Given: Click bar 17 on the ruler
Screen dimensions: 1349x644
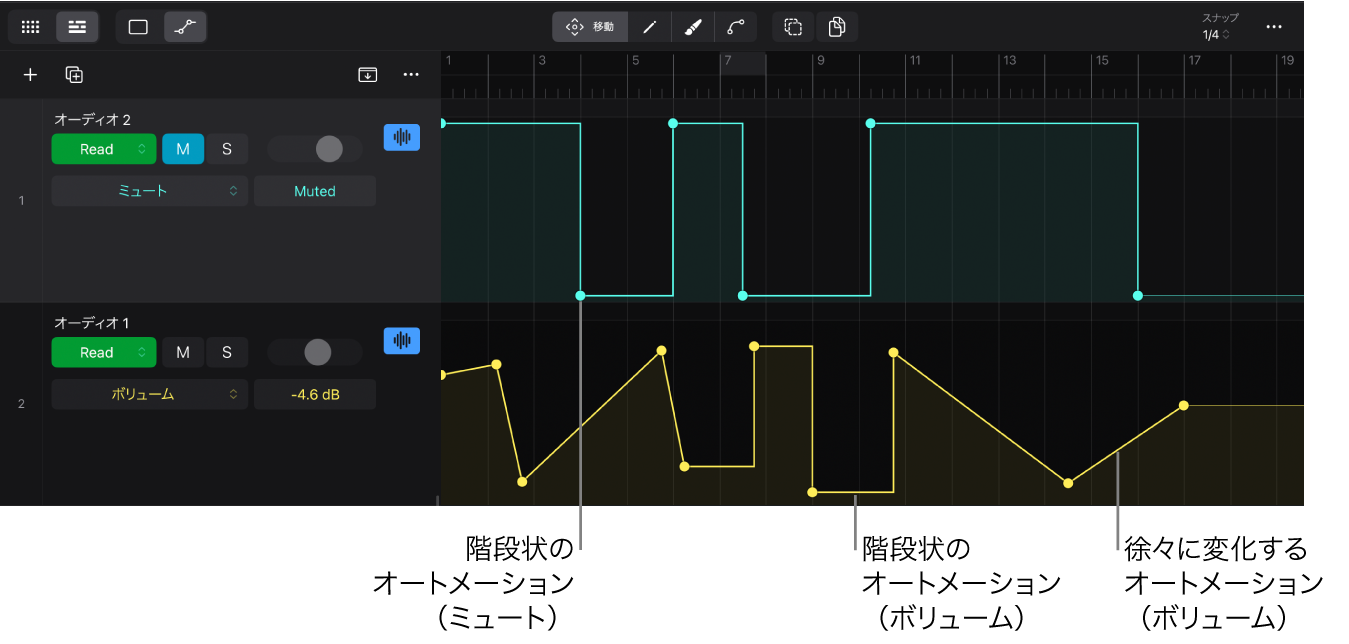Looking at the screenshot, I should (x=1194, y=61).
